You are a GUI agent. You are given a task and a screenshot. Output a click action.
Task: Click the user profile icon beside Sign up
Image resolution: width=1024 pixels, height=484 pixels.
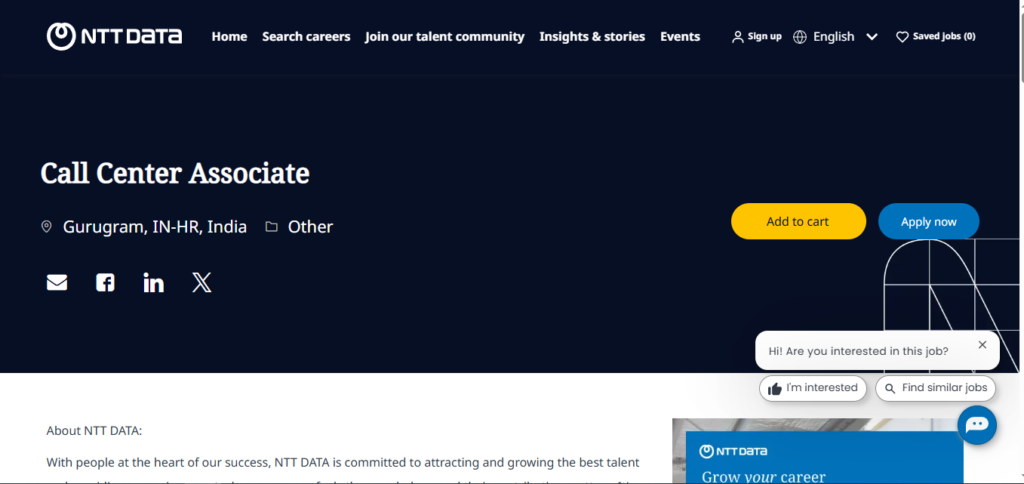click(x=737, y=37)
